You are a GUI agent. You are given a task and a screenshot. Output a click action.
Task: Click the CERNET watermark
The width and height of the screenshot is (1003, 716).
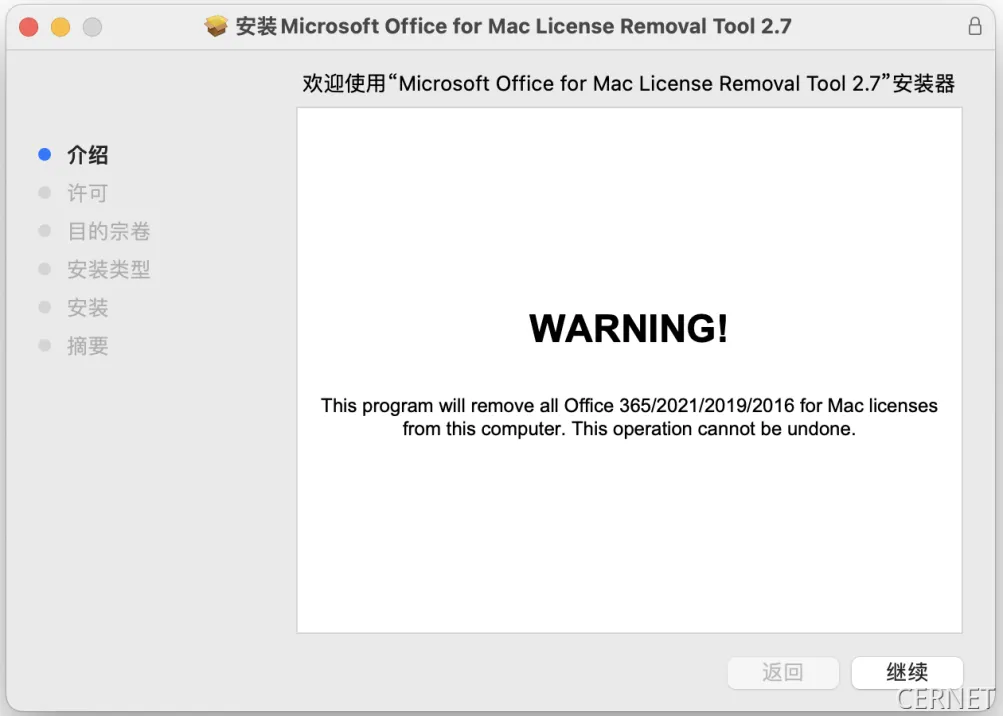945,698
